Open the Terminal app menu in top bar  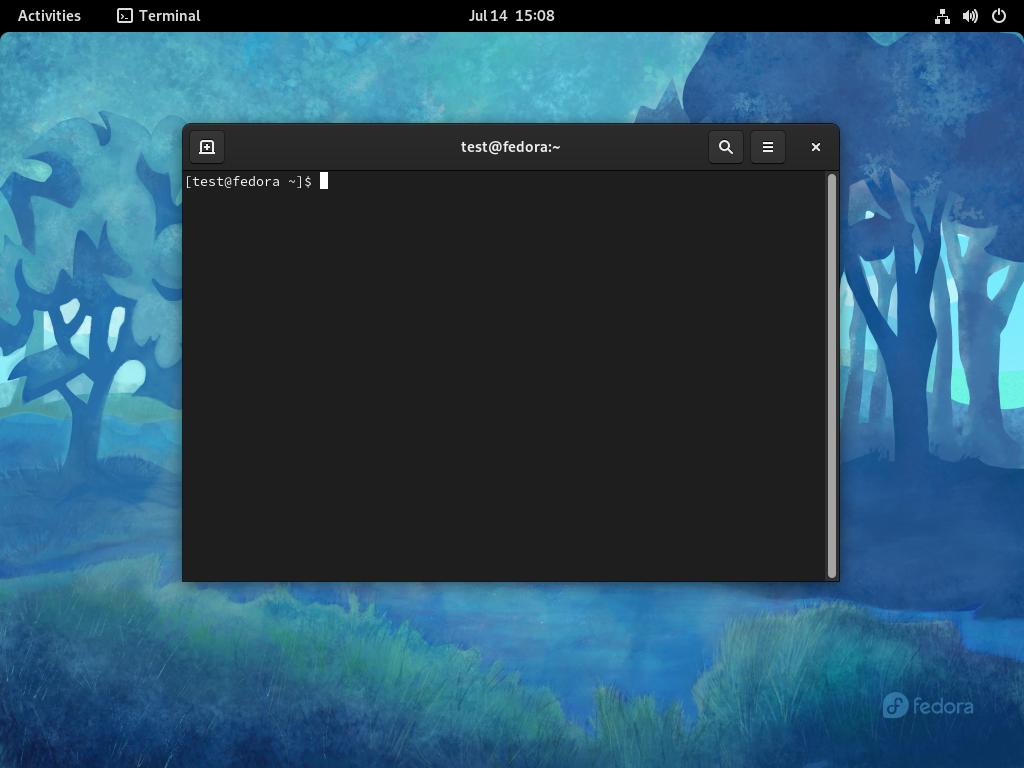[159, 16]
